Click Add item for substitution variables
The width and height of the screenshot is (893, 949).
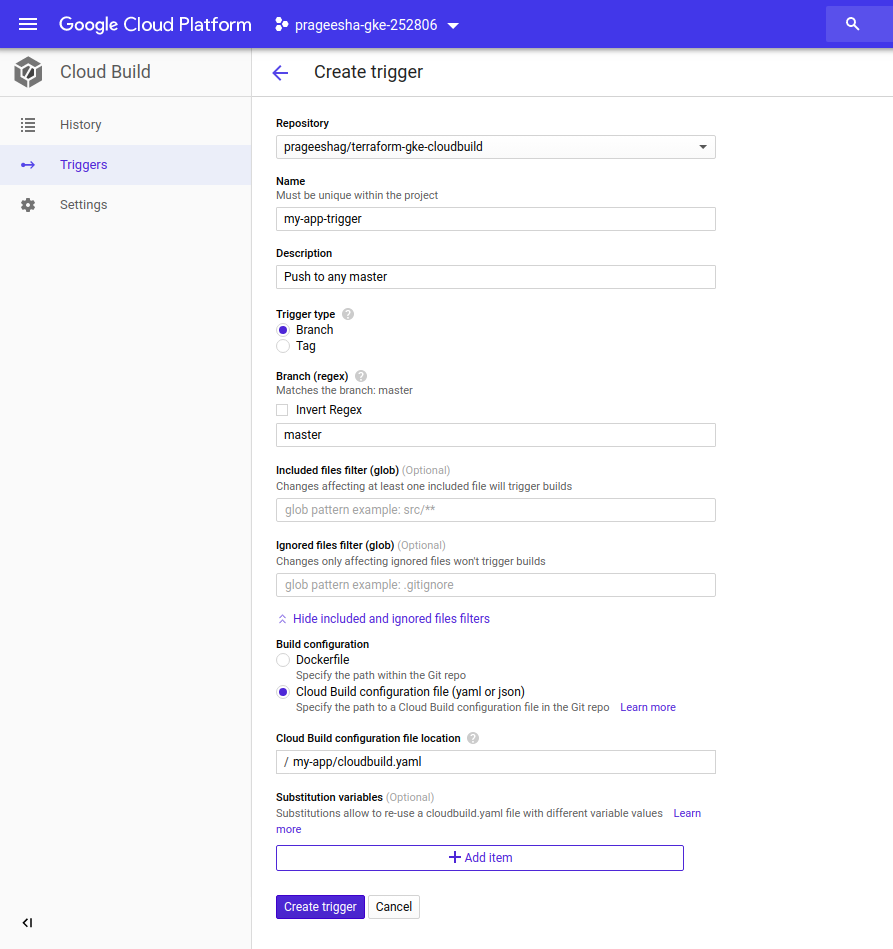pyautogui.click(x=480, y=858)
